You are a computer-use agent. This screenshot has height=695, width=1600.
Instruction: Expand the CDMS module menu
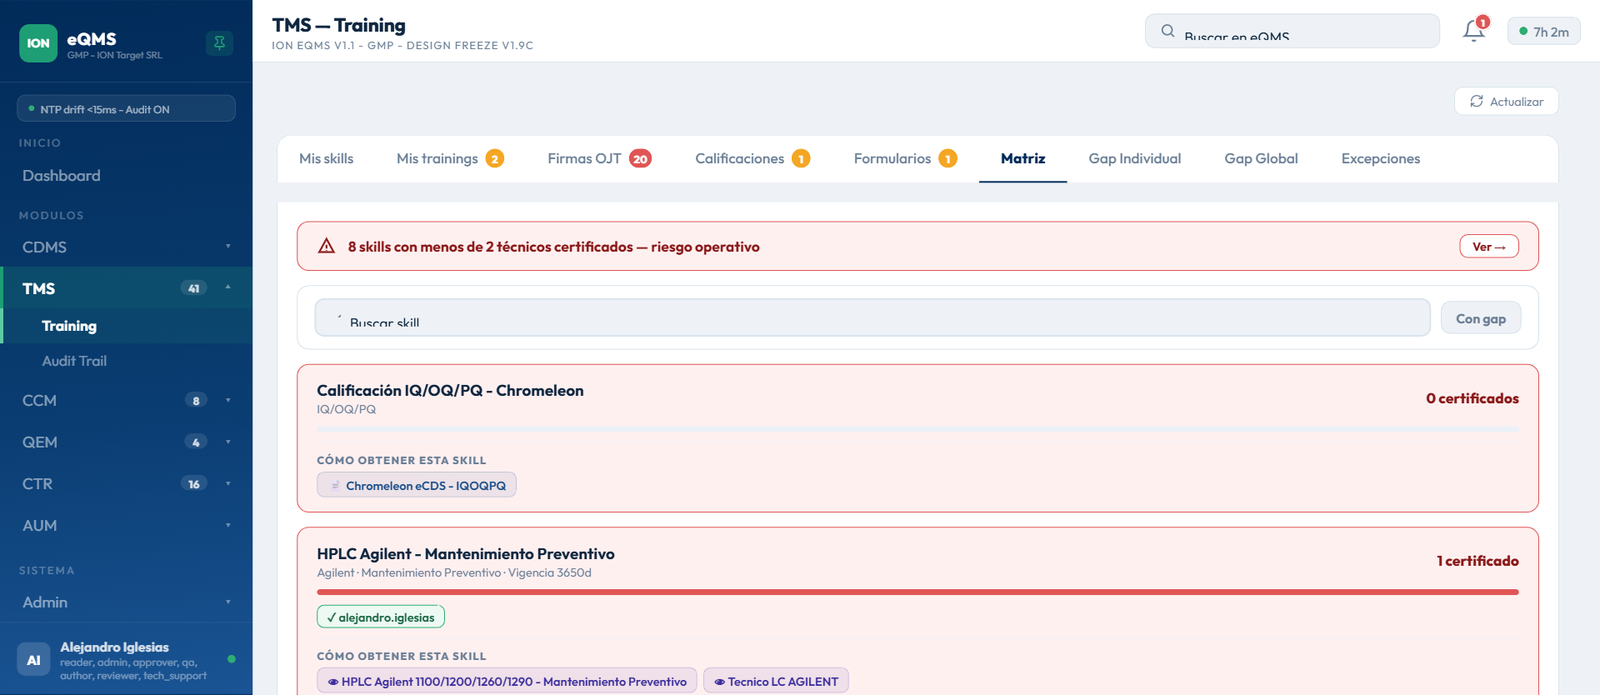[x=126, y=247]
